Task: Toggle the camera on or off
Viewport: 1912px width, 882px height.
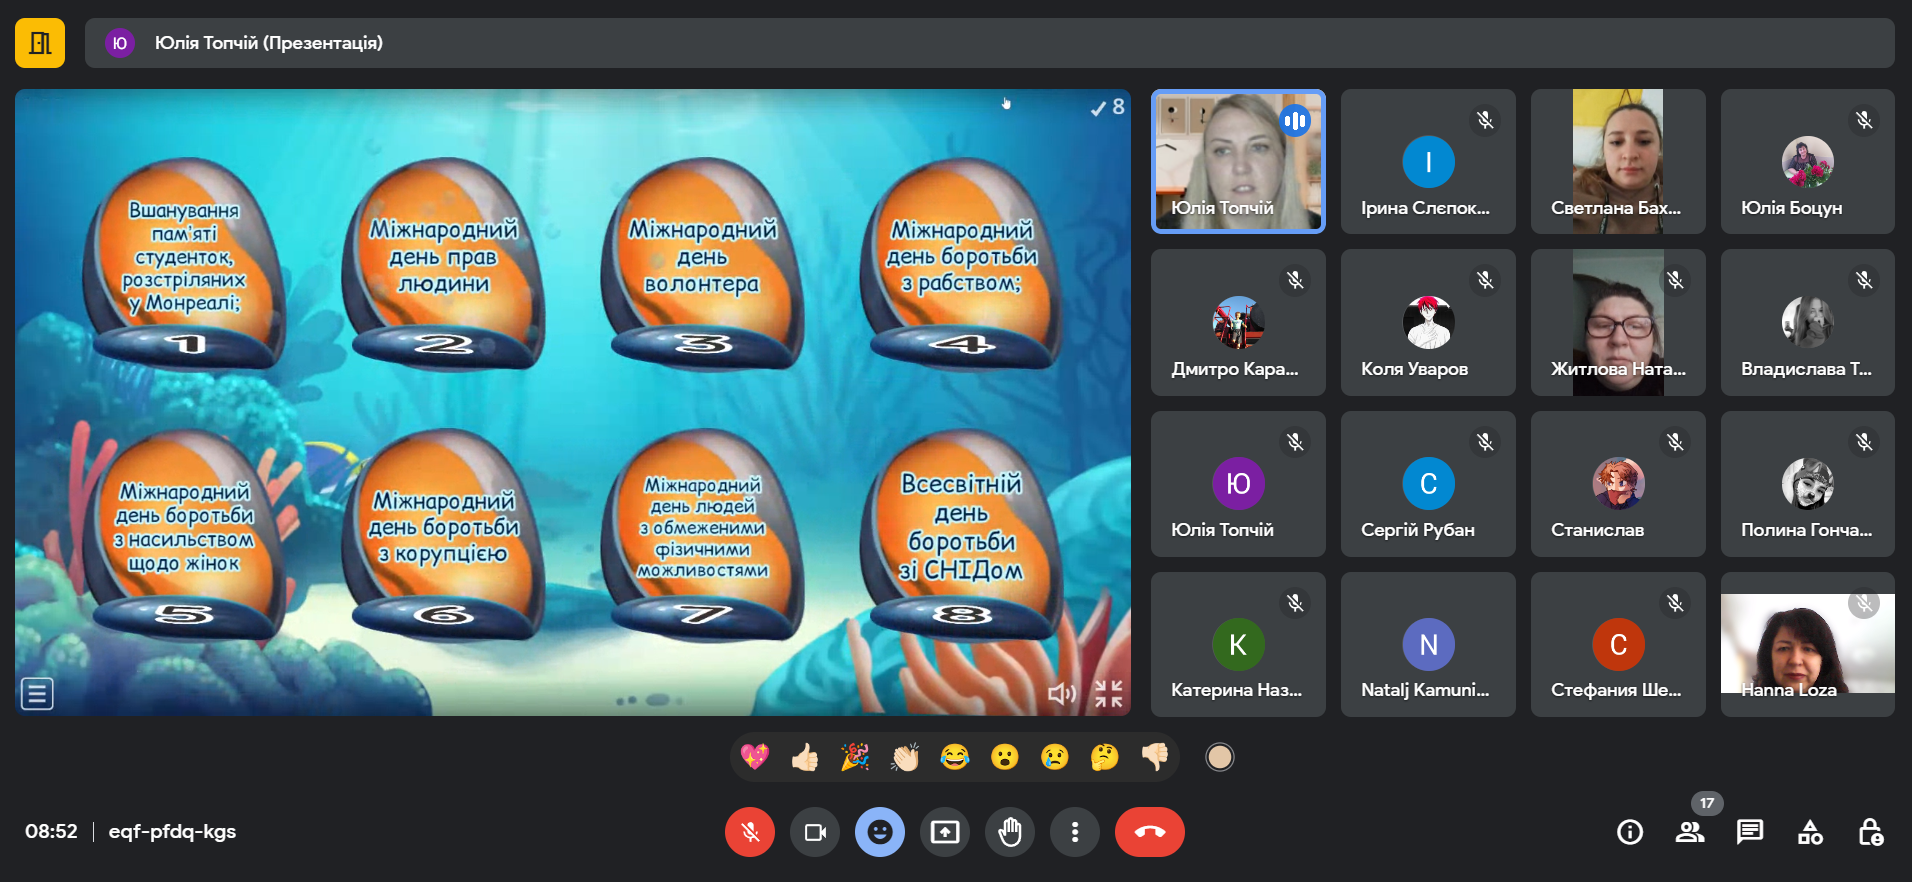Action: click(815, 832)
